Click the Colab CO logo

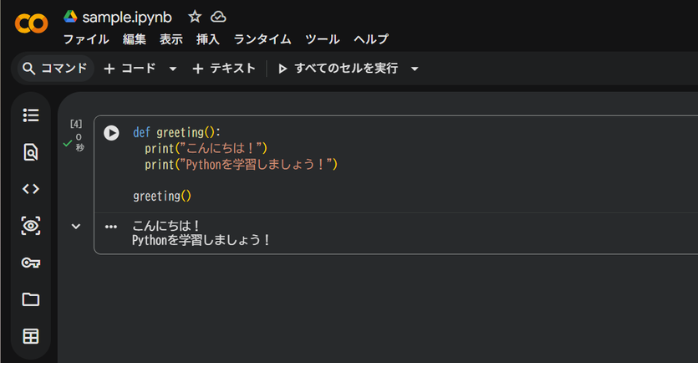[x=31, y=24]
